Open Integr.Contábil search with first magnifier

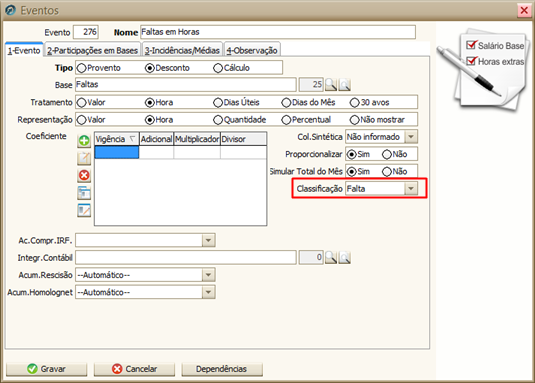click(331, 257)
